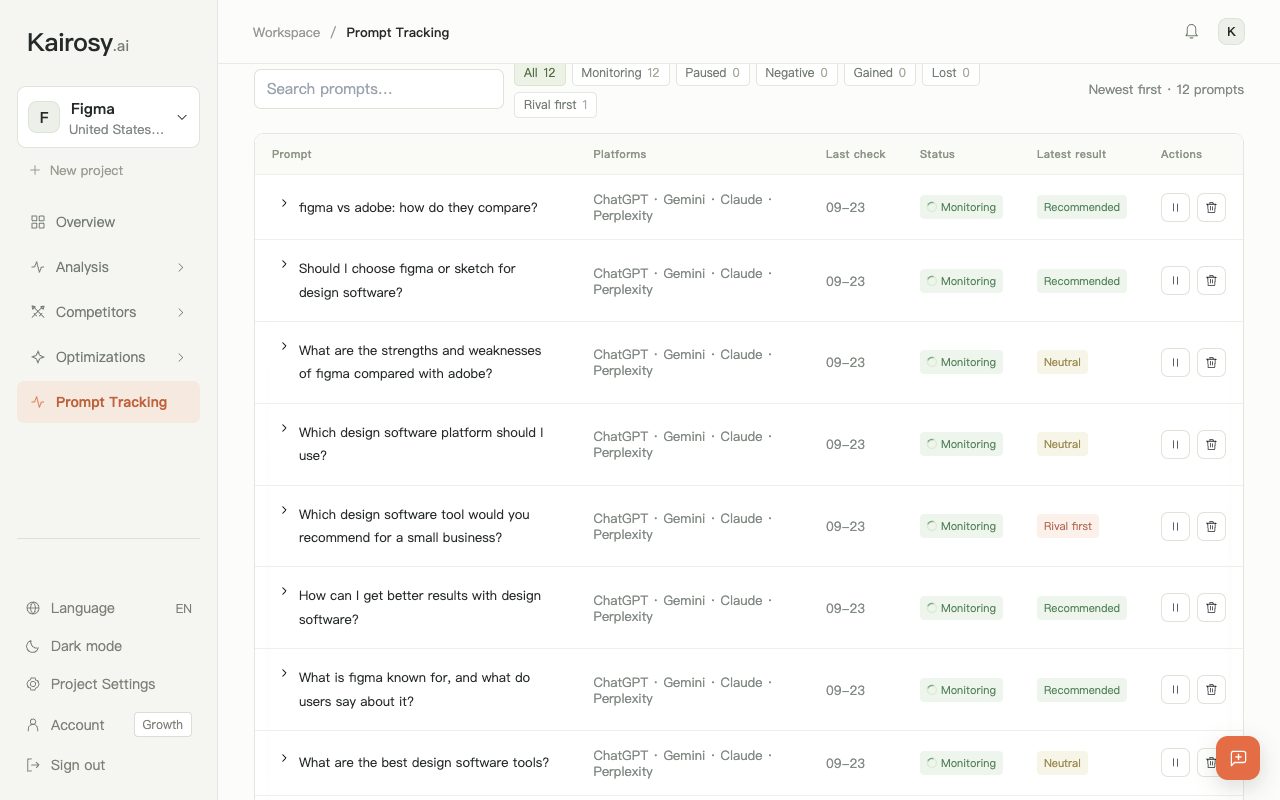Filter prompts by All
This screenshot has width=1280, height=800.
(x=540, y=73)
